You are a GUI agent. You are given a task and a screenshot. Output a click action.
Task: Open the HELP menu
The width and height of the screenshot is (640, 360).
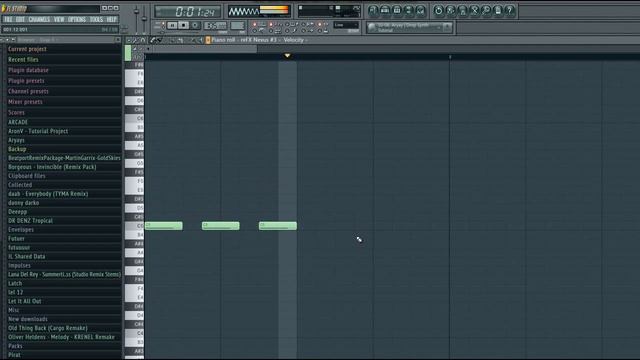111,19
